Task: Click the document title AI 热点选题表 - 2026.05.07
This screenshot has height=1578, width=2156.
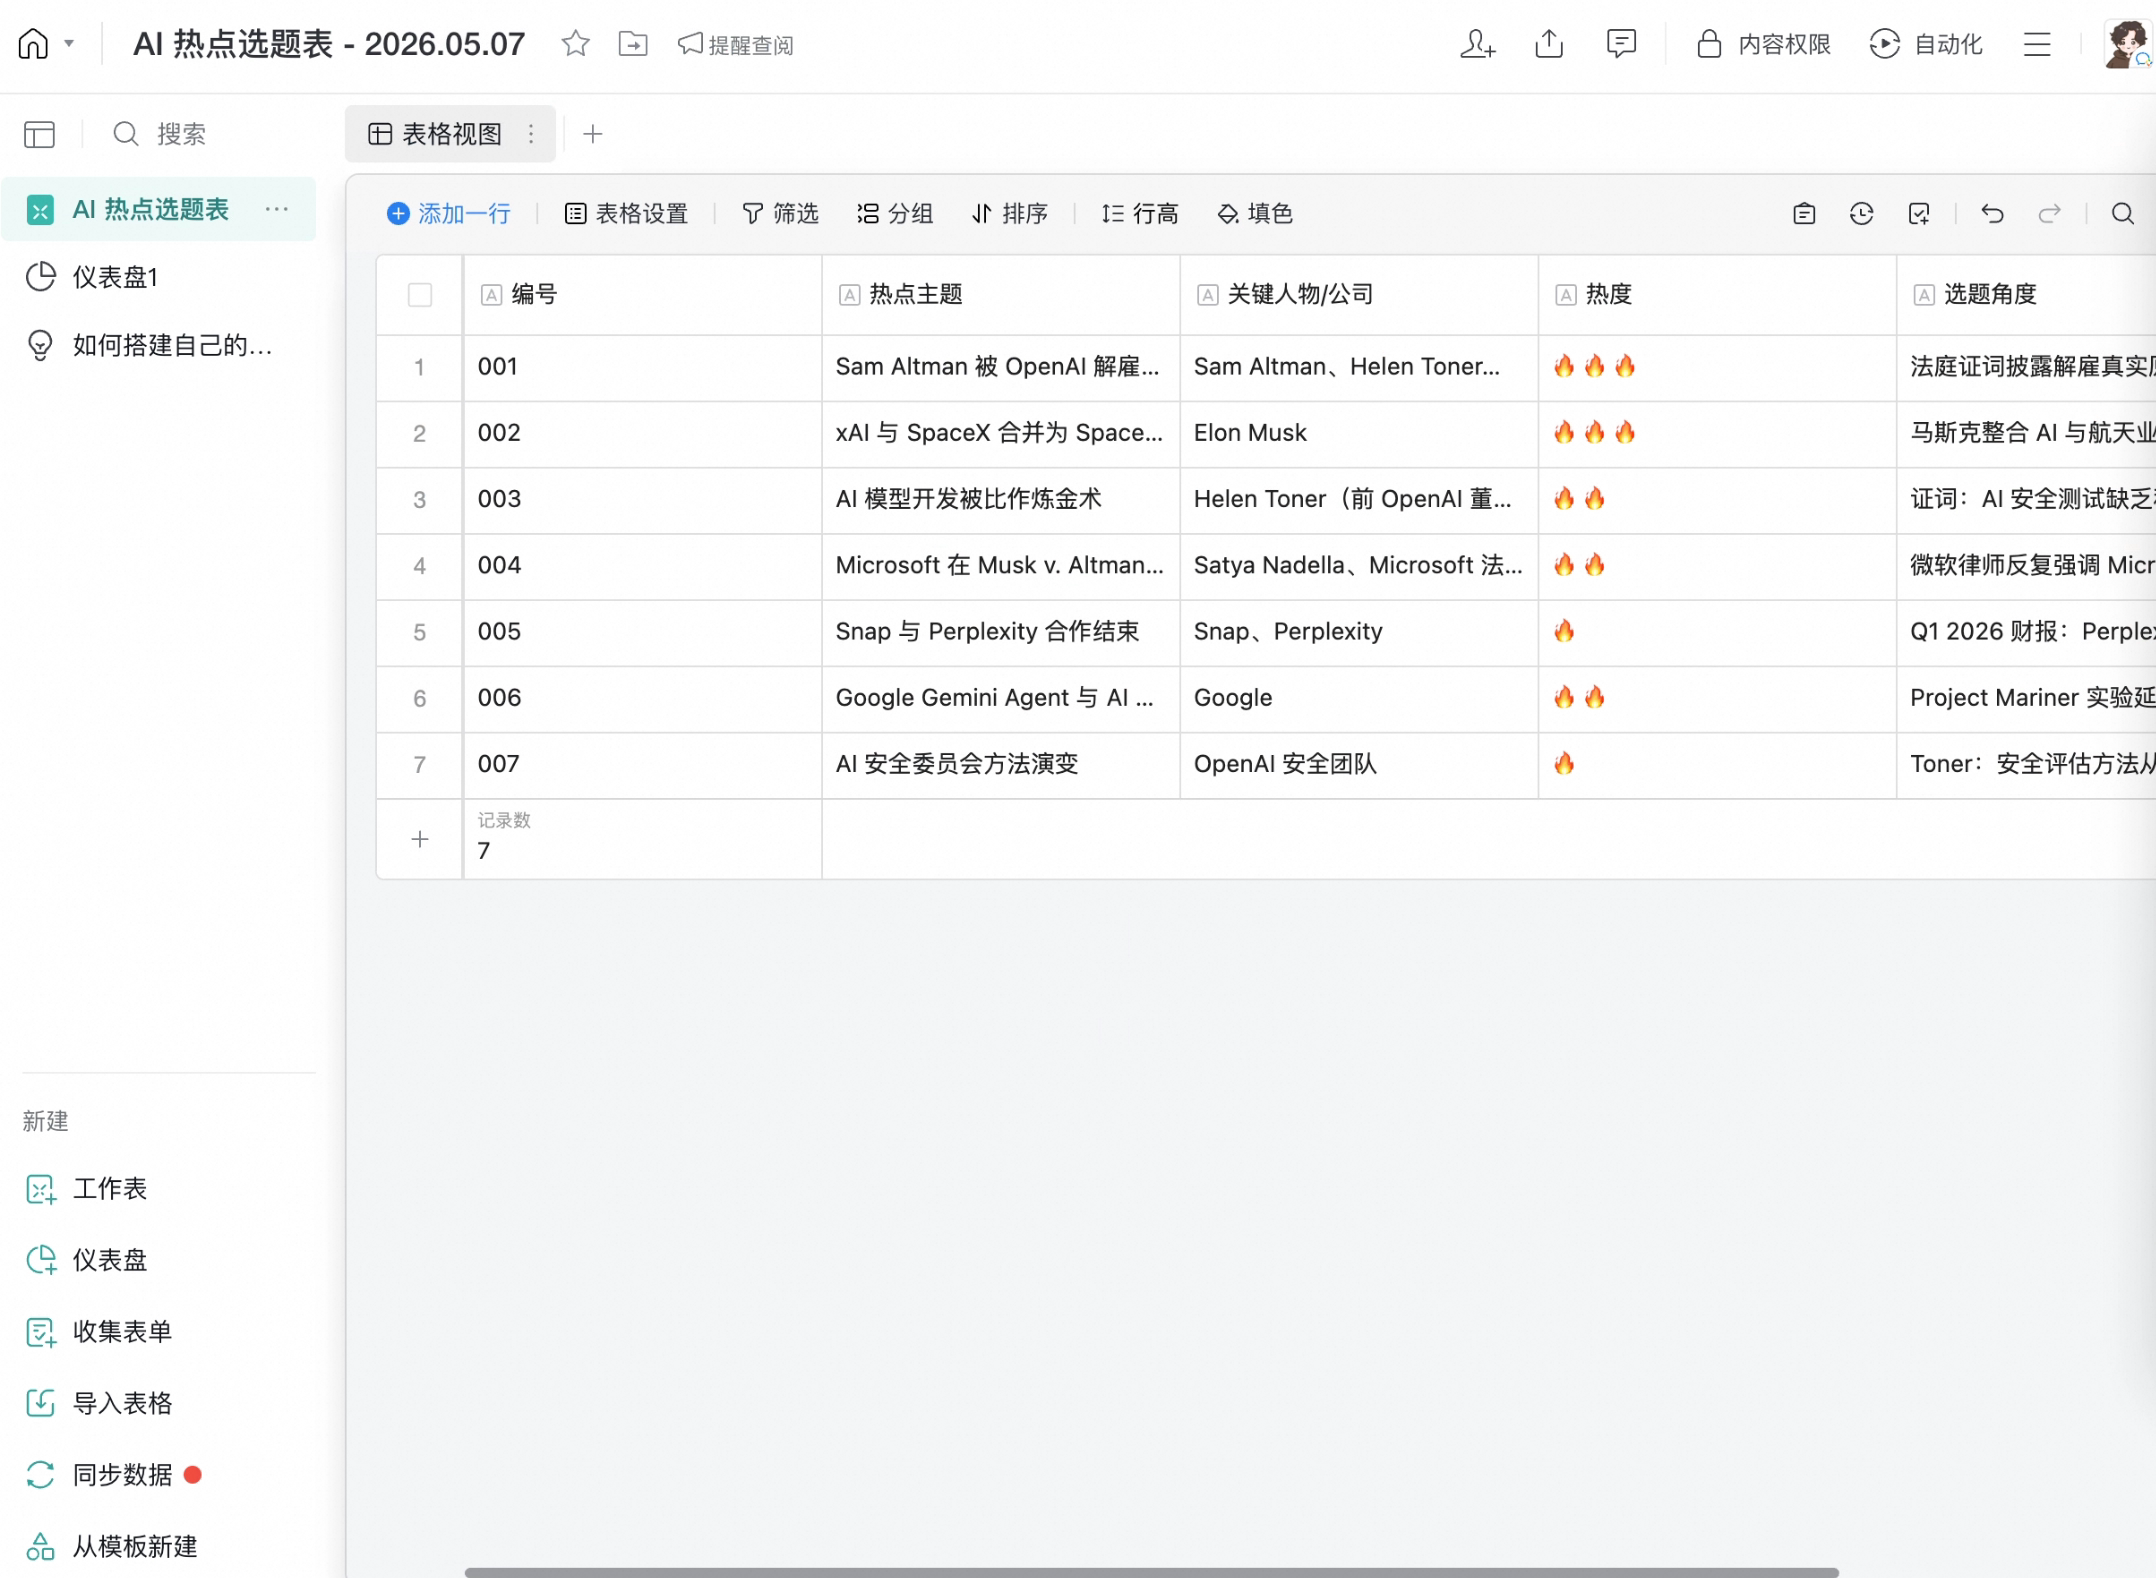Action: tap(329, 44)
